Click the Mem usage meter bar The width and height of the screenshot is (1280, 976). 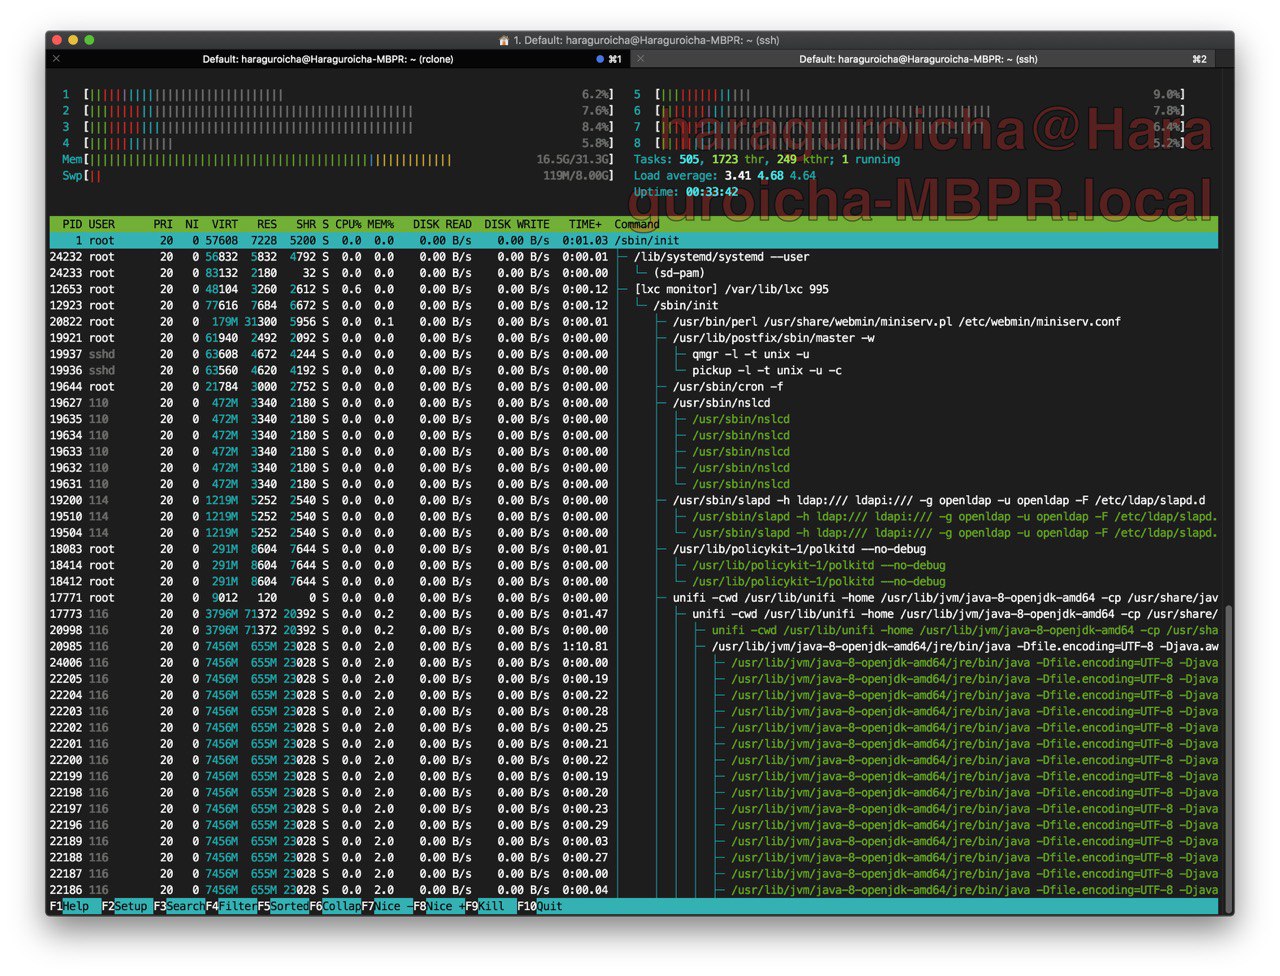click(338, 159)
